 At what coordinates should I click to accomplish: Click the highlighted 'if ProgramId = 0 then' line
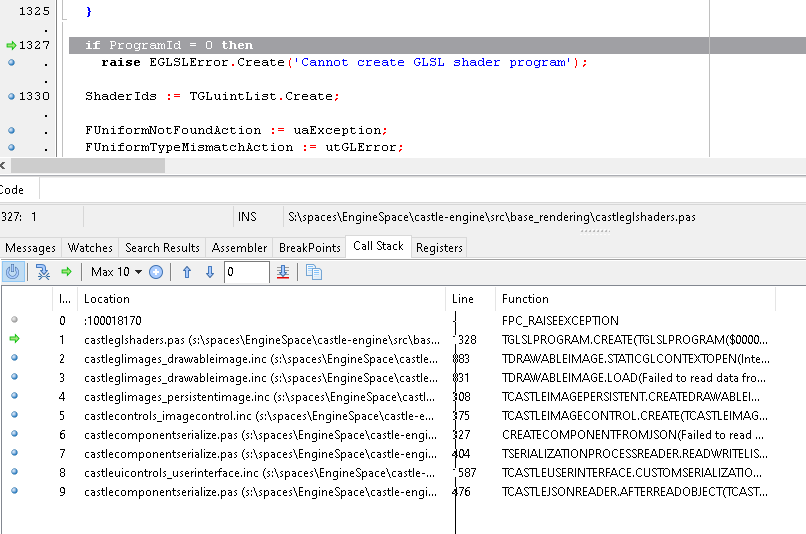tap(437, 45)
